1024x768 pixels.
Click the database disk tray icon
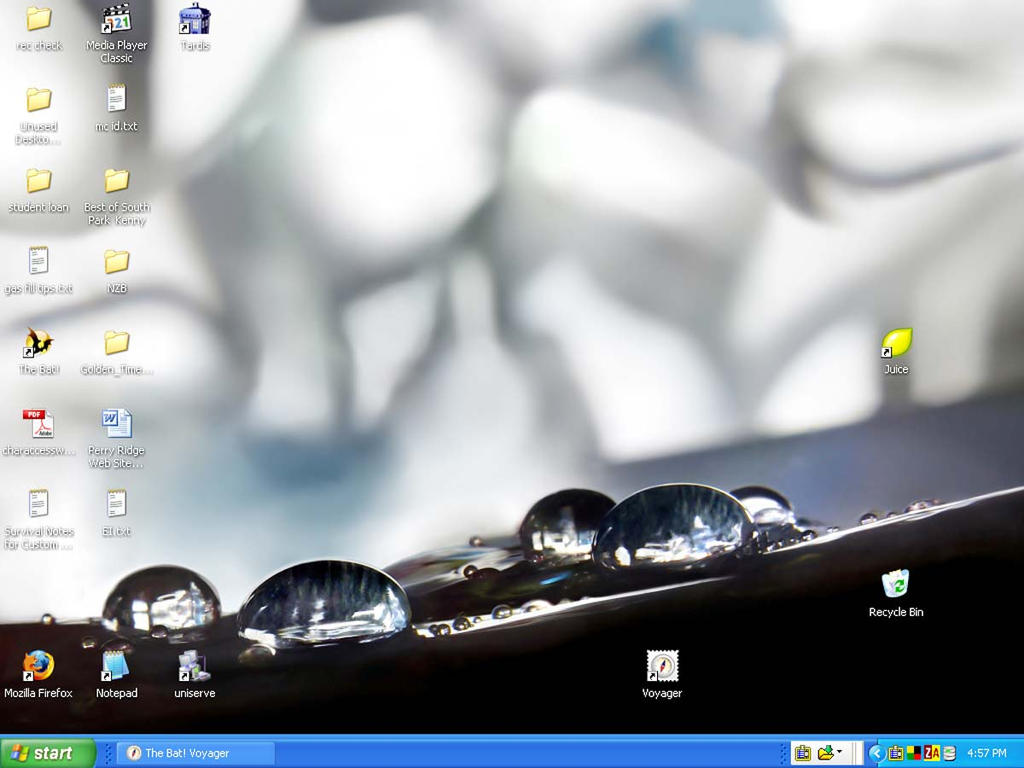(x=949, y=753)
